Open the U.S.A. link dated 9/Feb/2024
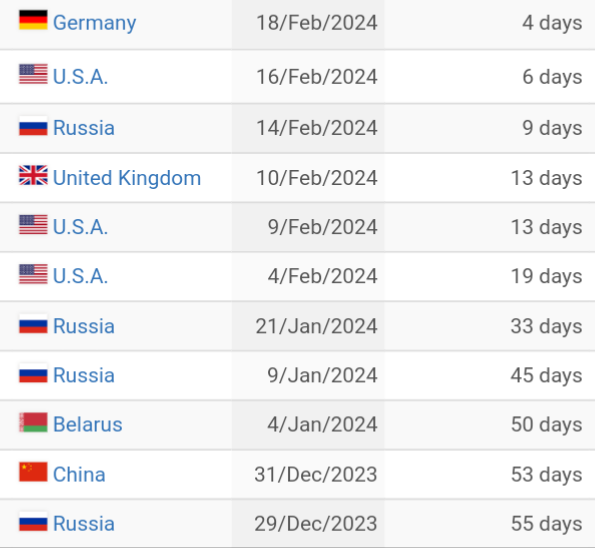Viewport: 595px width, 548px height. click(80, 227)
